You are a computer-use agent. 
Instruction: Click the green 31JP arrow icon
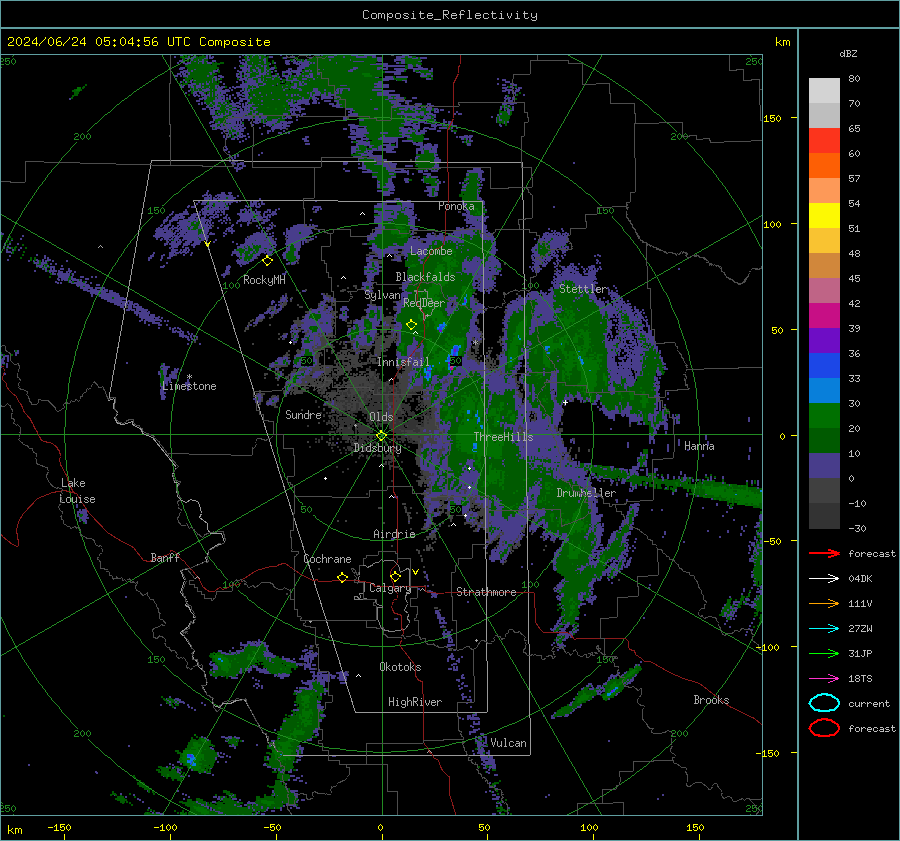pos(824,653)
